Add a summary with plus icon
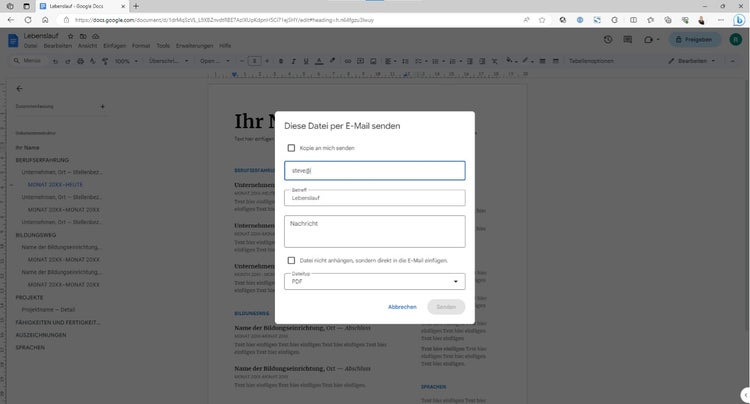The width and height of the screenshot is (750, 404). tap(102, 106)
